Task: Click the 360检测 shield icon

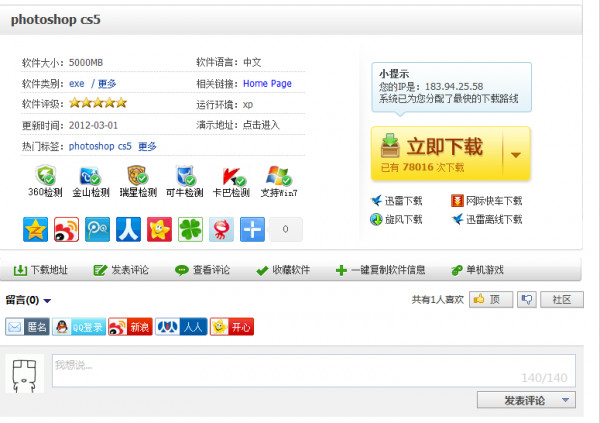Action: 45,175
